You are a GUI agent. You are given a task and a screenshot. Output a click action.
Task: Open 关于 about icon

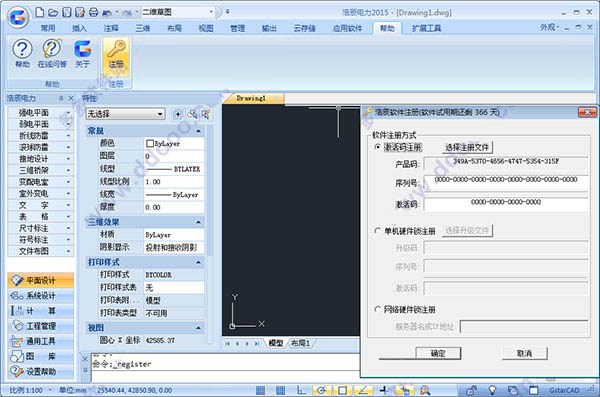click(x=82, y=54)
